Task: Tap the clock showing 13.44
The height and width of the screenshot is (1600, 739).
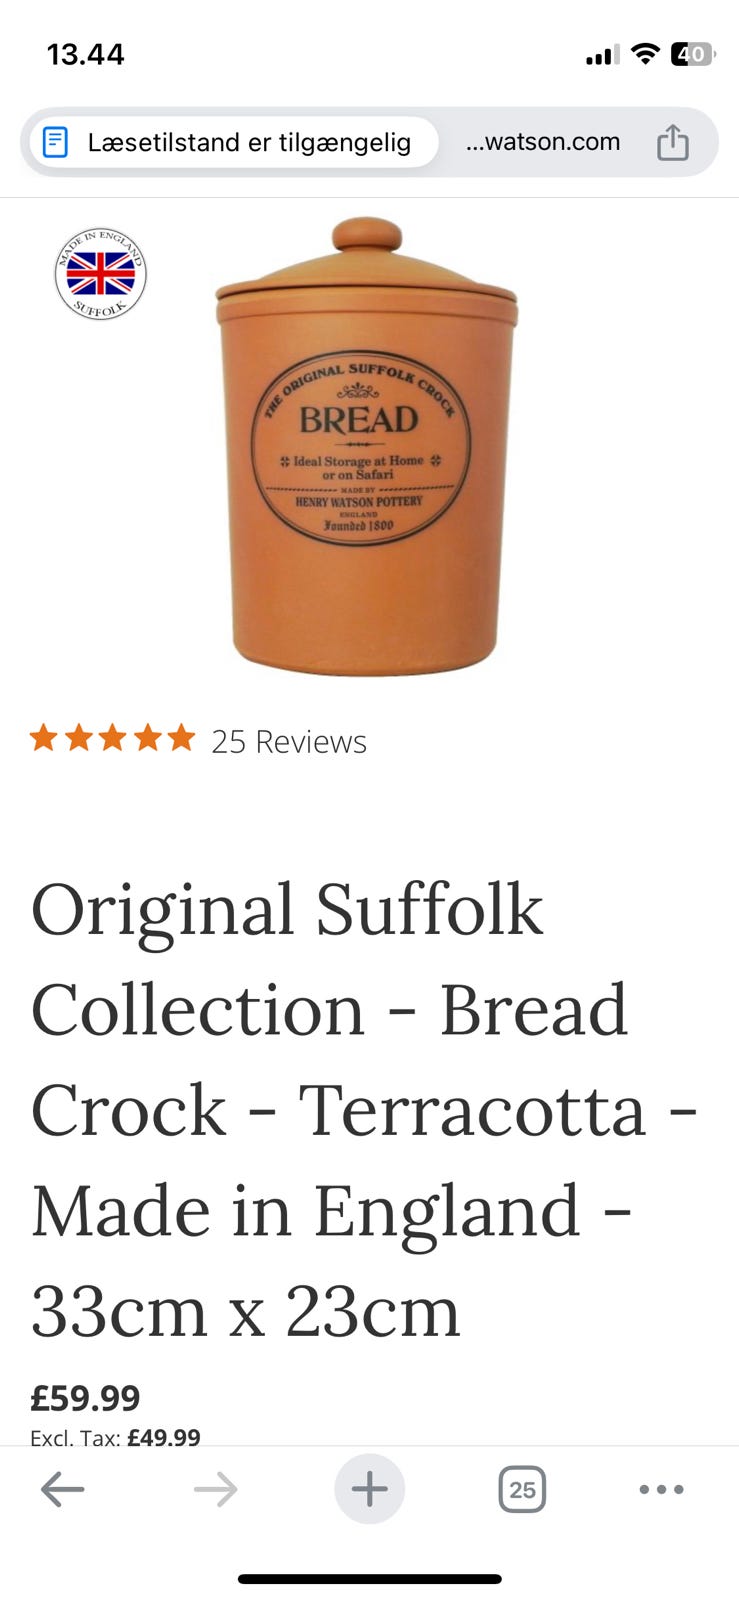Action: [x=86, y=54]
